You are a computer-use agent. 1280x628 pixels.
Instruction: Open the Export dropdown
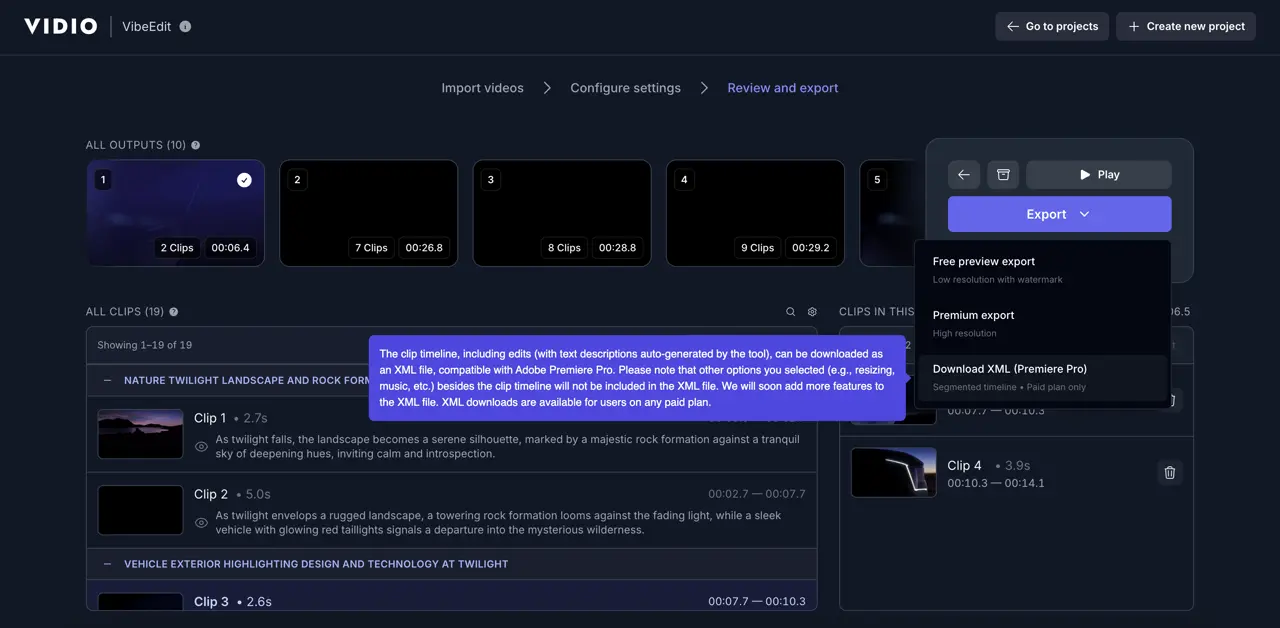1060,214
